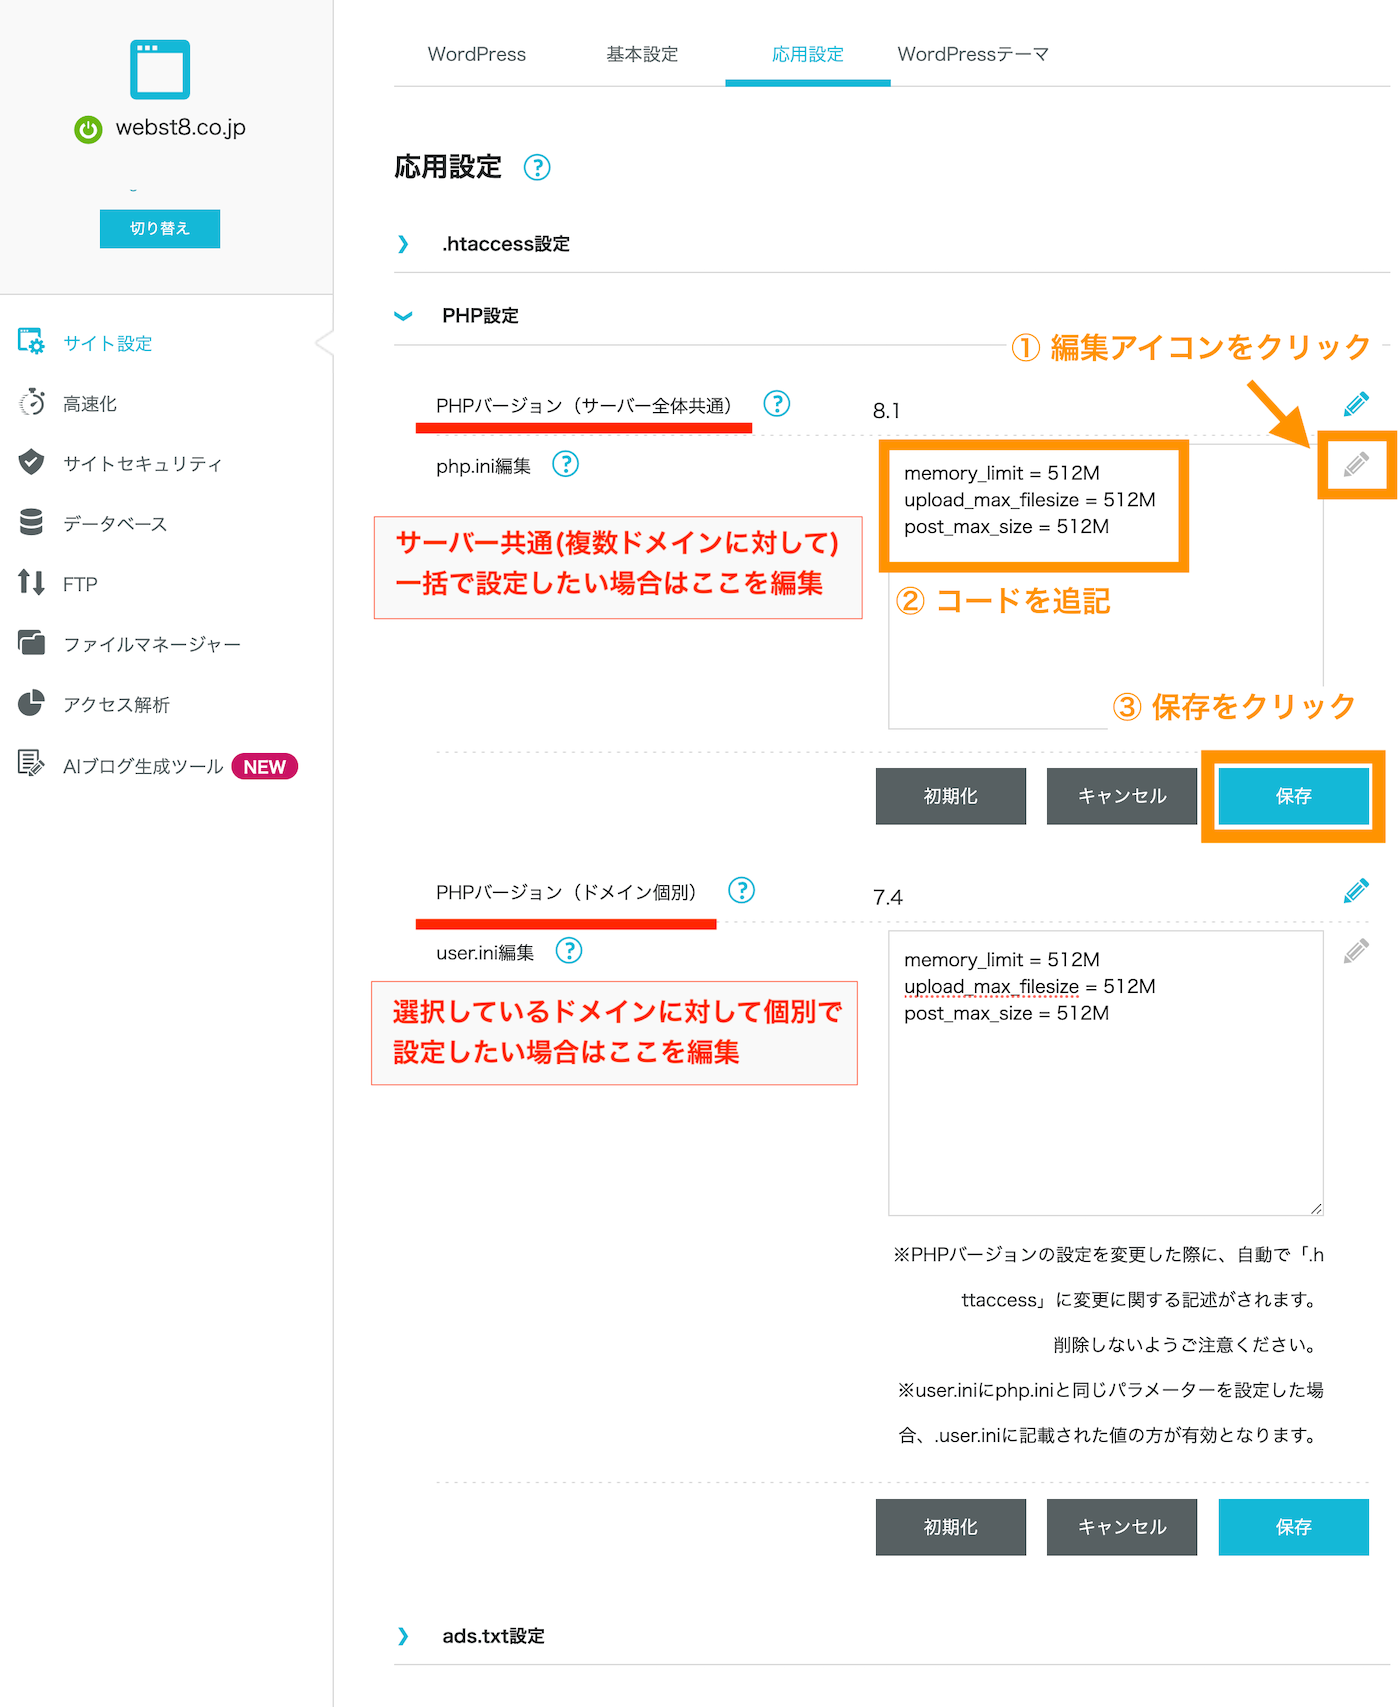Screen dimensions: 1400x1707
Task: Click gray pencil to edit php.ini
Action: tap(1356, 464)
